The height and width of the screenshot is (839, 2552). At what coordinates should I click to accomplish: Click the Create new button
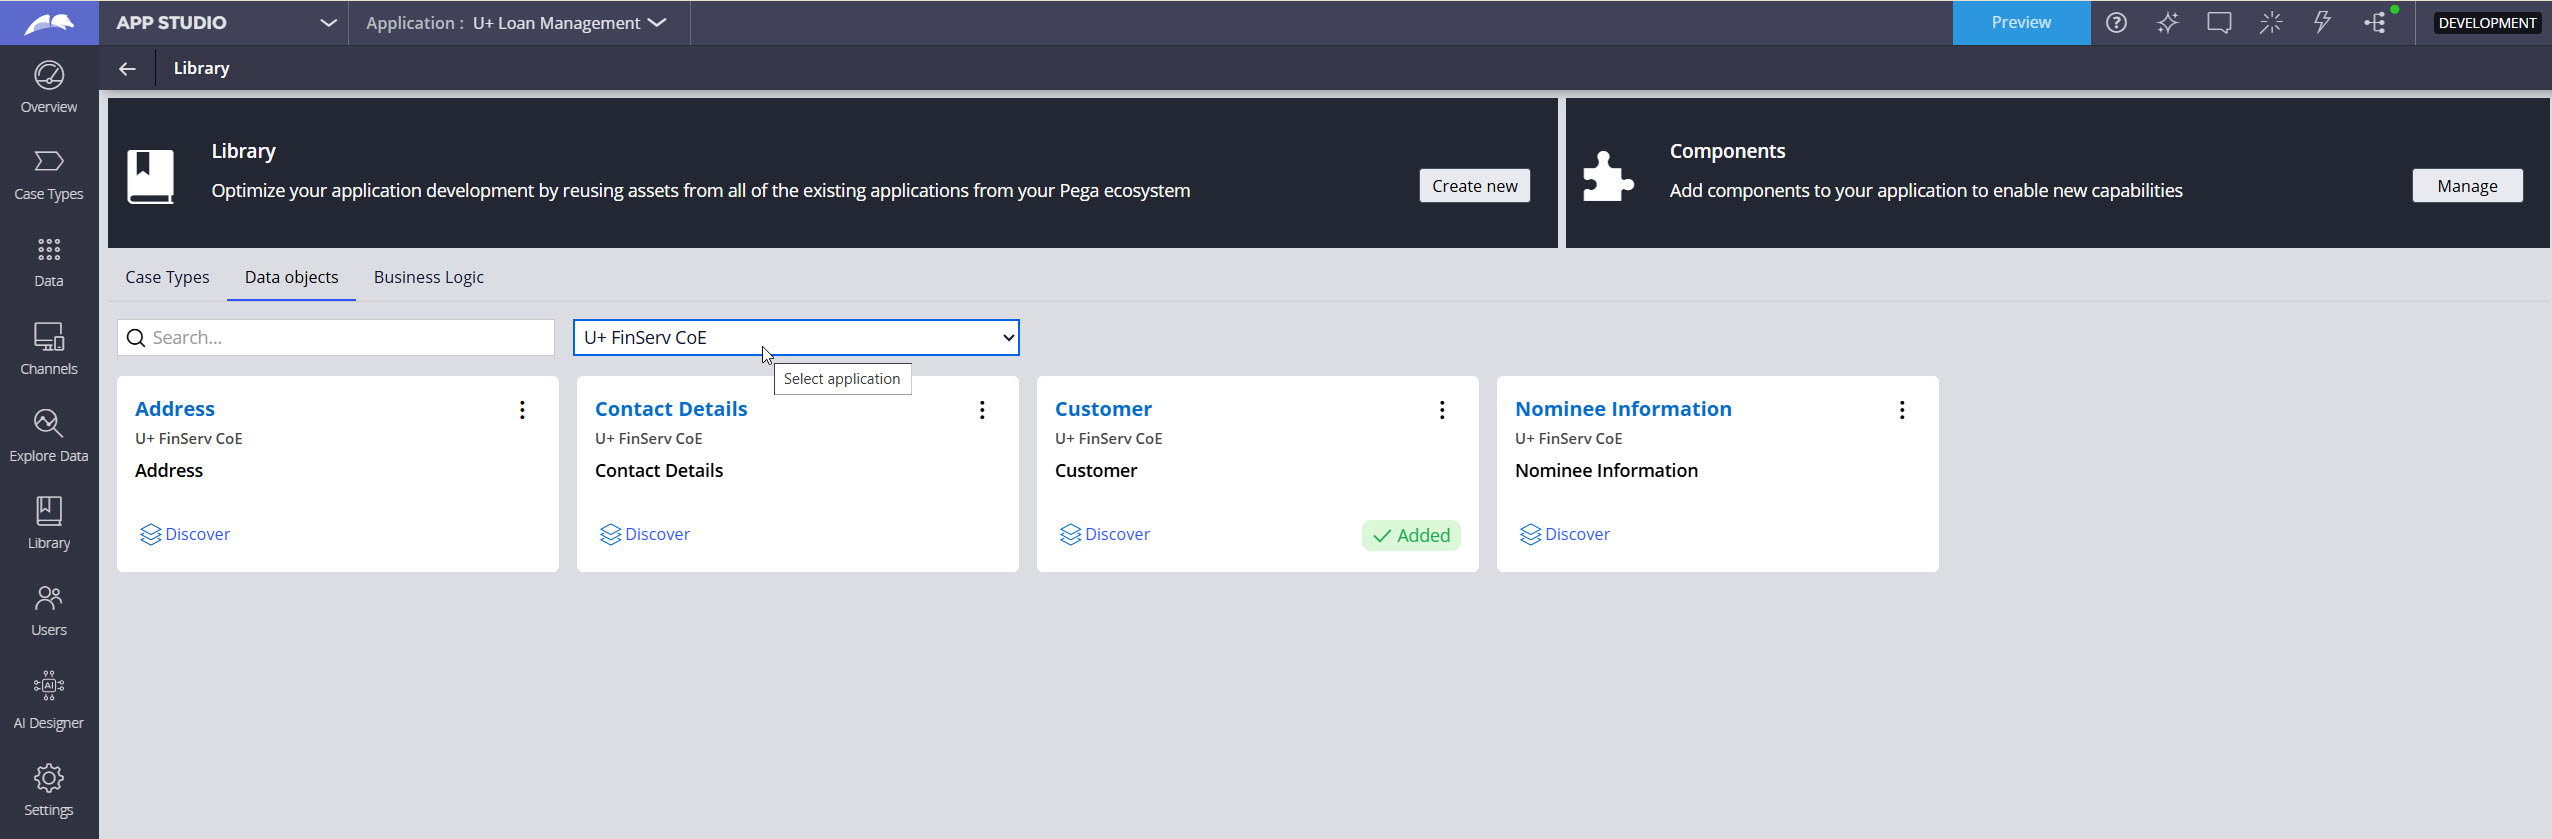tap(1474, 186)
